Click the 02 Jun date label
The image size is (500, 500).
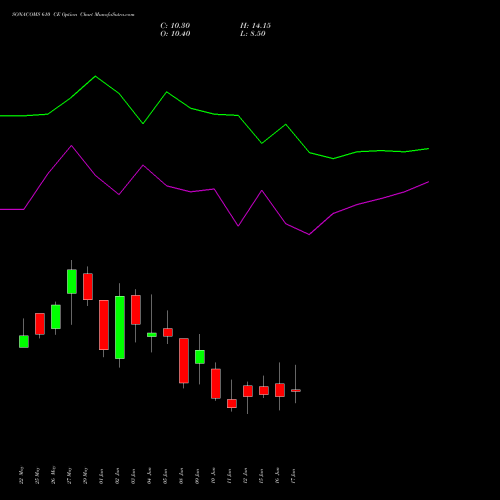coord(118,476)
